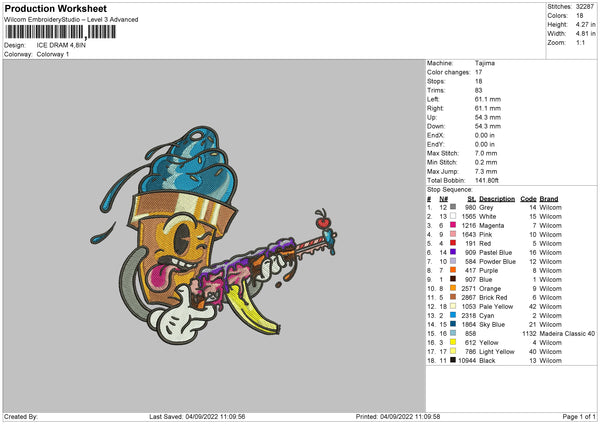The width and height of the screenshot is (600, 424).
Task: Click the stitch count 2571 in the Orange row
Action: tap(469, 289)
